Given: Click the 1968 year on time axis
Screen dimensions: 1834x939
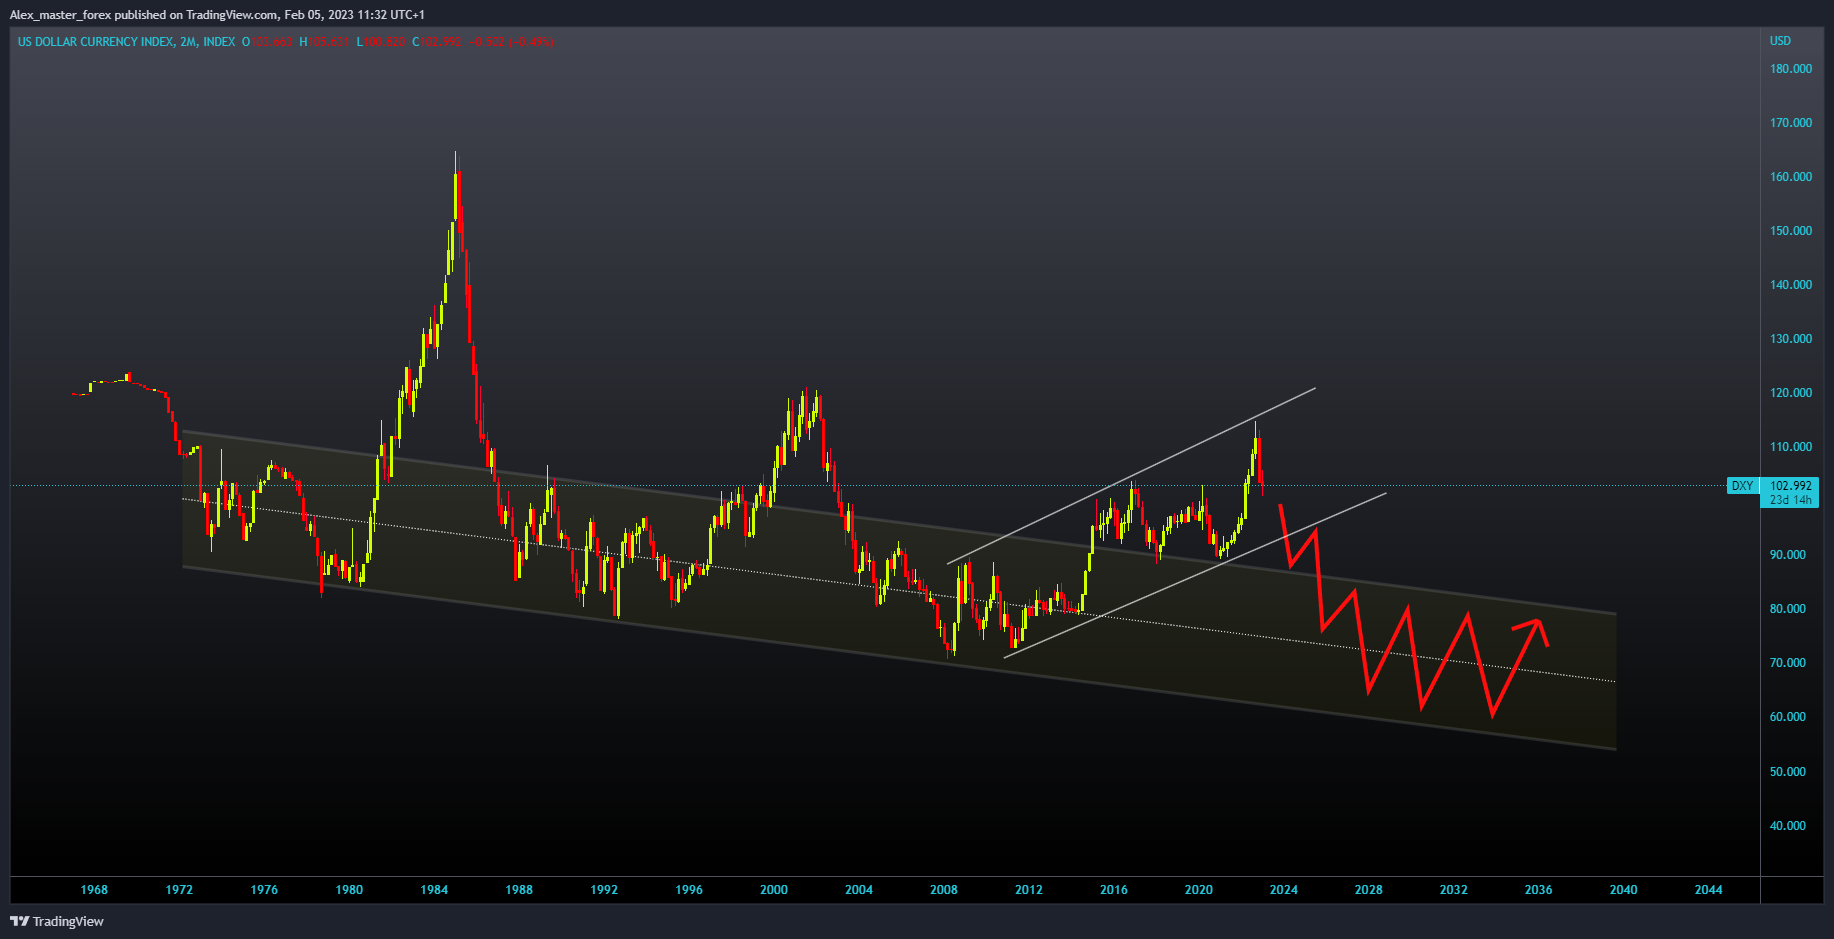Looking at the screenshot, I should coord(94,890).
